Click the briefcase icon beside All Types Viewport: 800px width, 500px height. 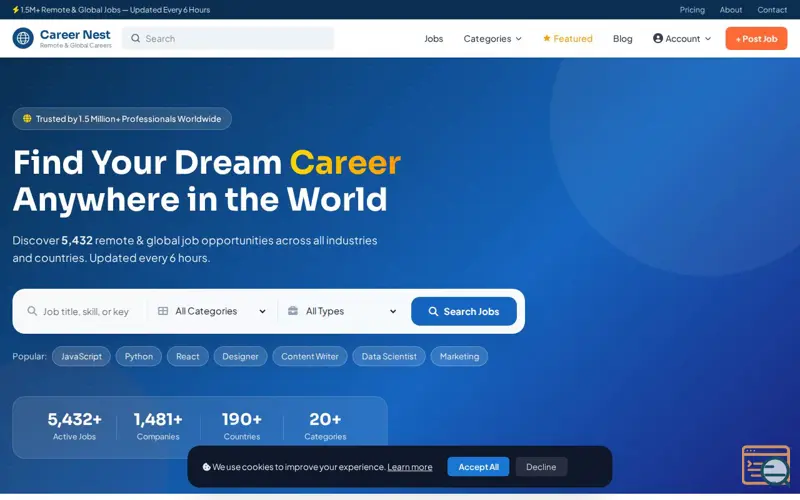point(293,311)
